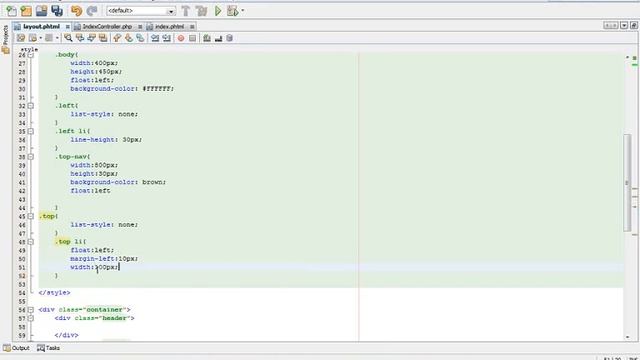Click the scrollbar down arrow in editor

click(x=627, y=337)
